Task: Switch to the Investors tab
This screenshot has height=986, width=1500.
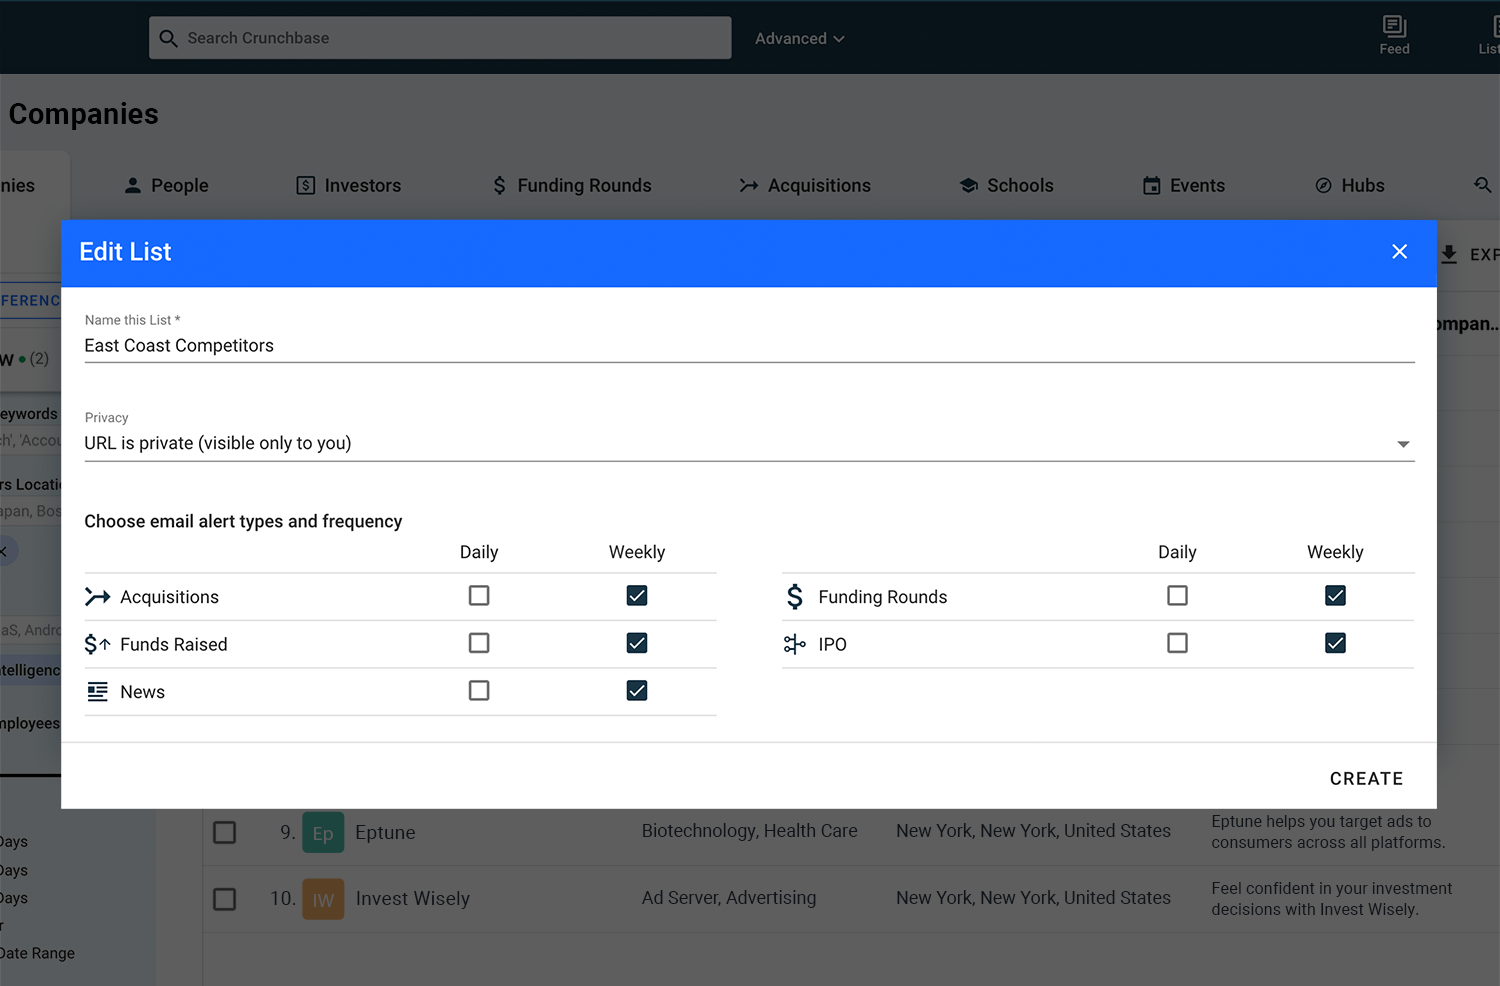Action: (x=348, y=185)
